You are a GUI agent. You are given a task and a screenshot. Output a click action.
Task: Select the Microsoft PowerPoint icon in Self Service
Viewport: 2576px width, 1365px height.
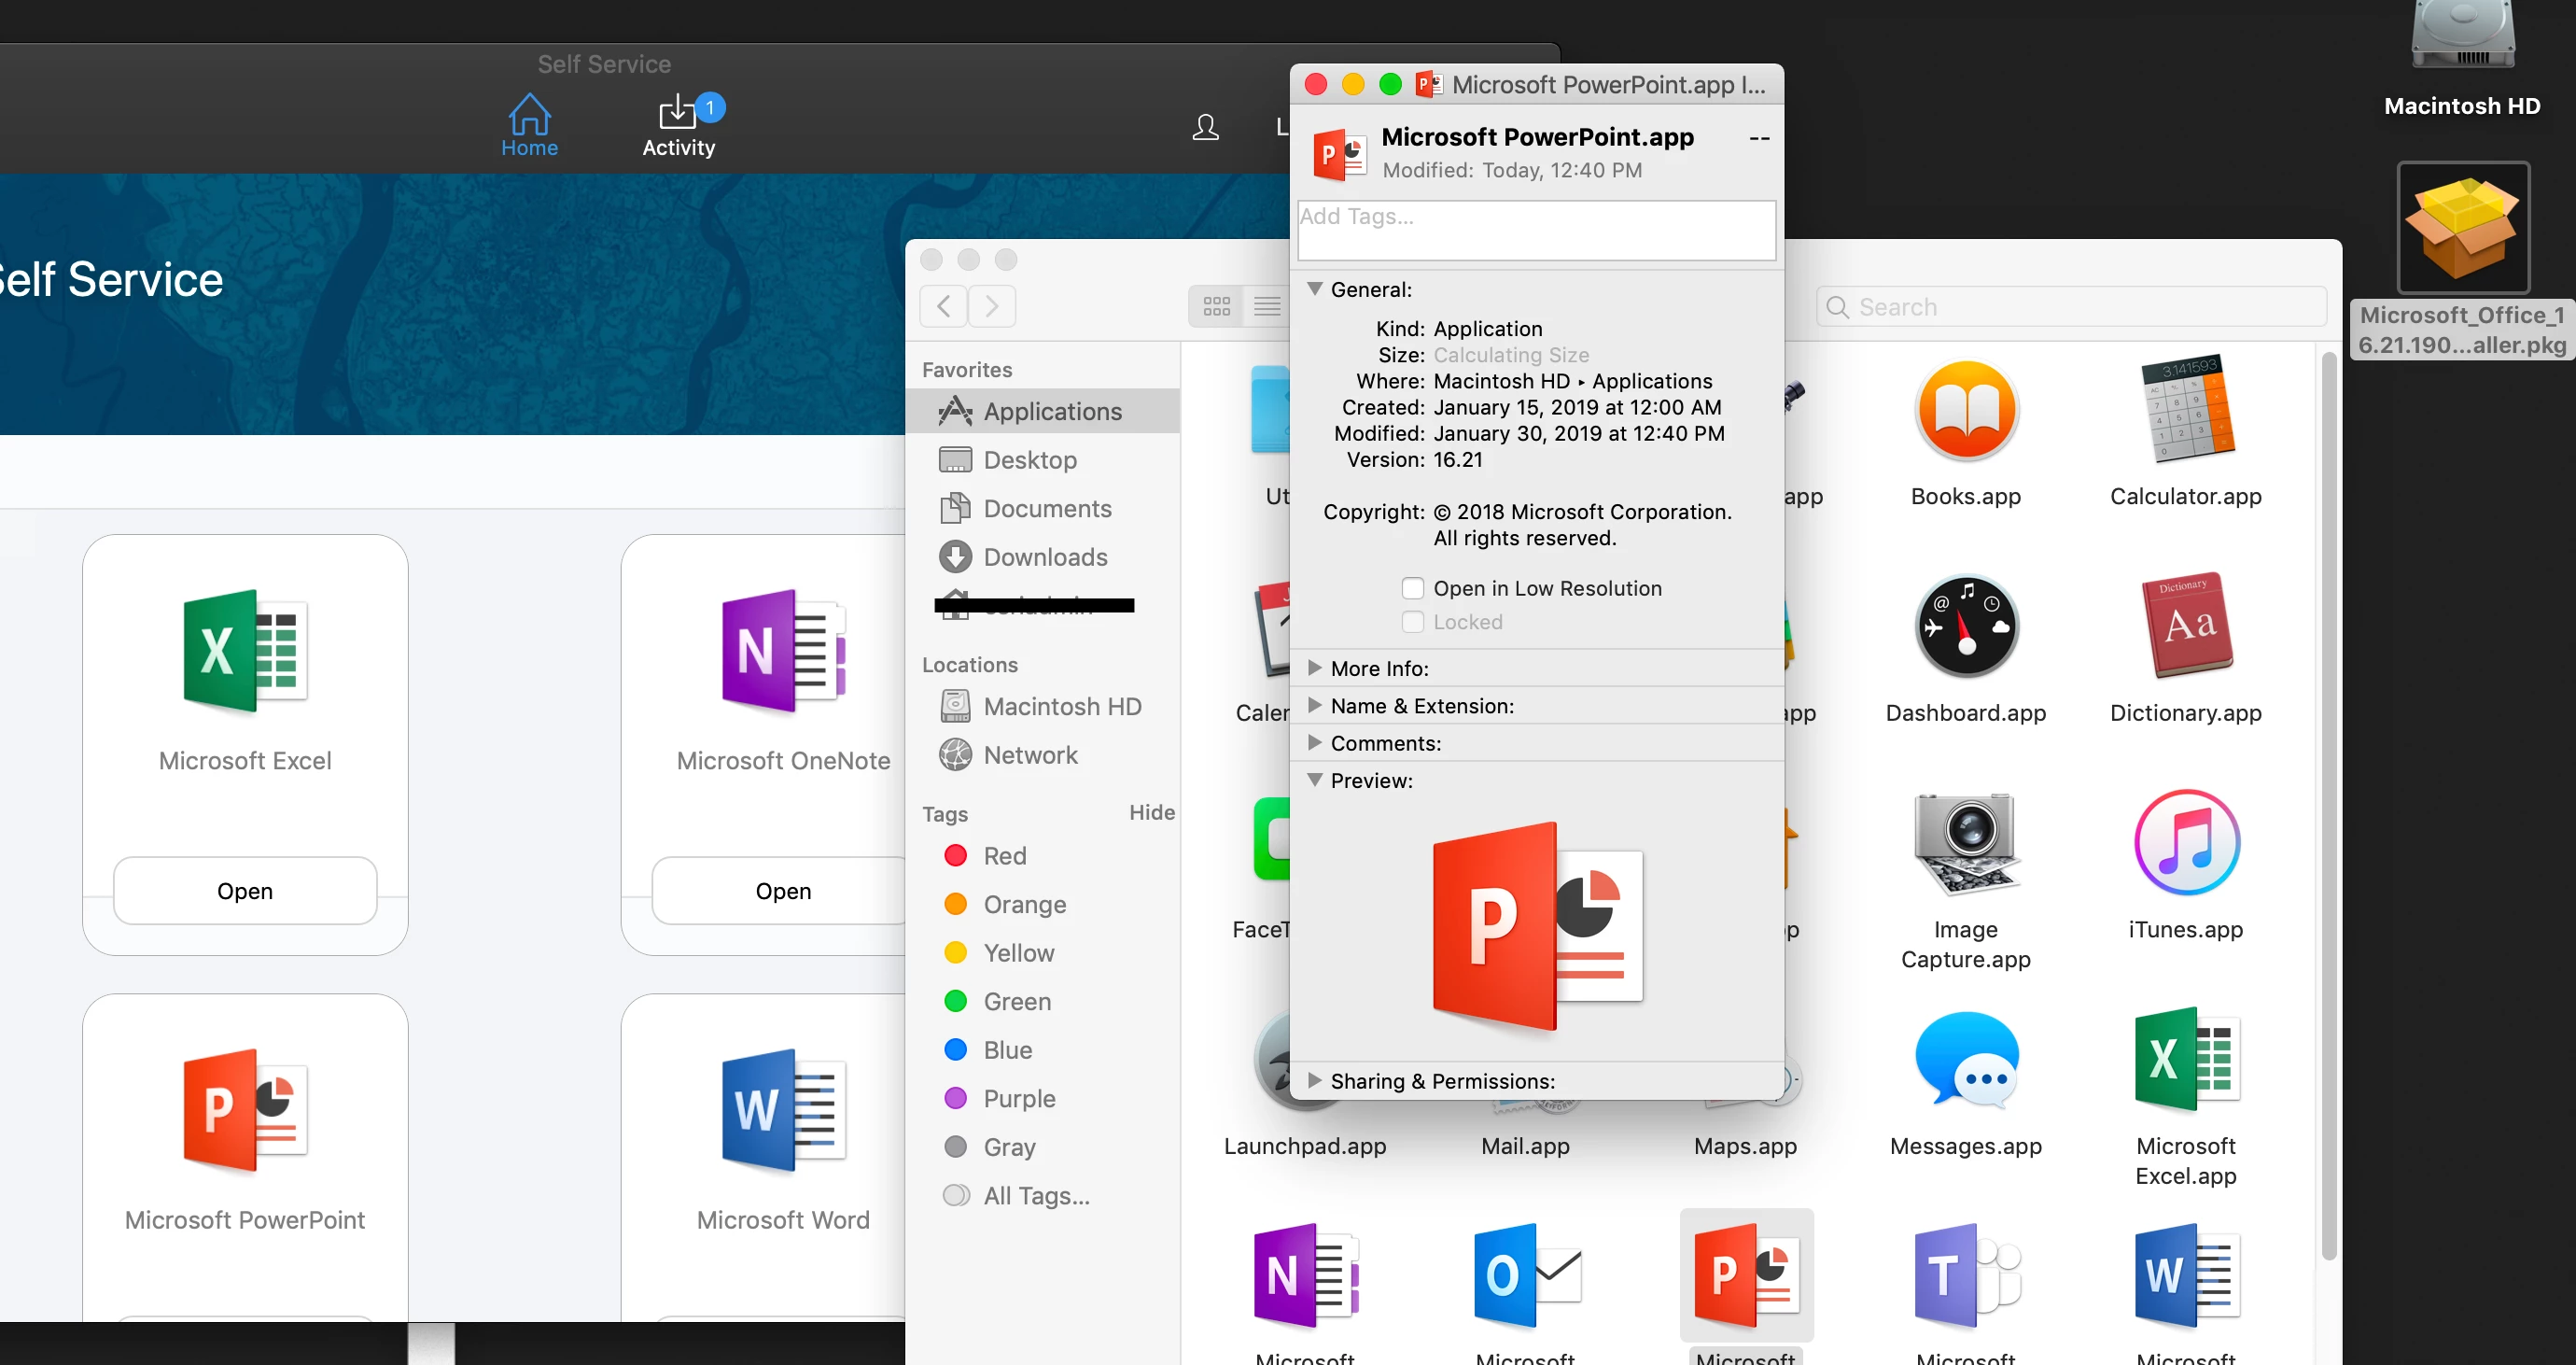click(246, 1110)
